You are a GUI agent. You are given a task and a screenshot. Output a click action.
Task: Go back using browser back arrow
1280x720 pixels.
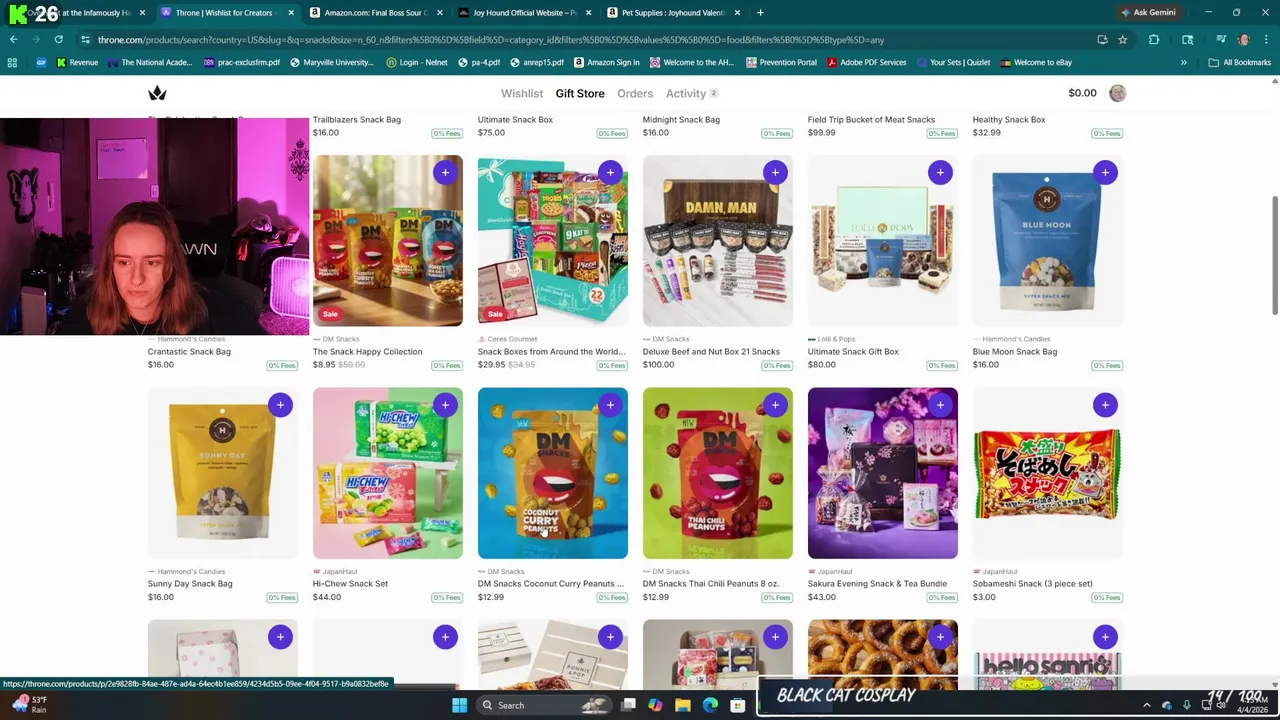tap(14, 40)
